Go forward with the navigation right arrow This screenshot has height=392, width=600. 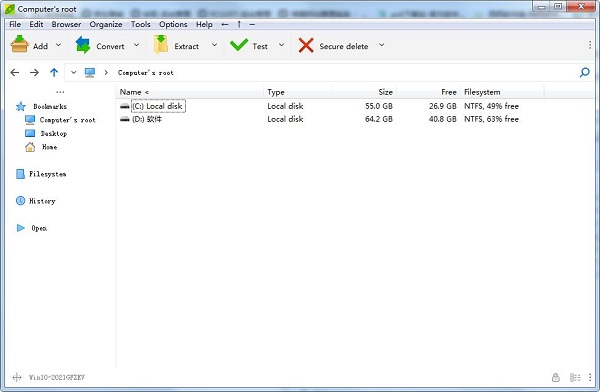34,72
